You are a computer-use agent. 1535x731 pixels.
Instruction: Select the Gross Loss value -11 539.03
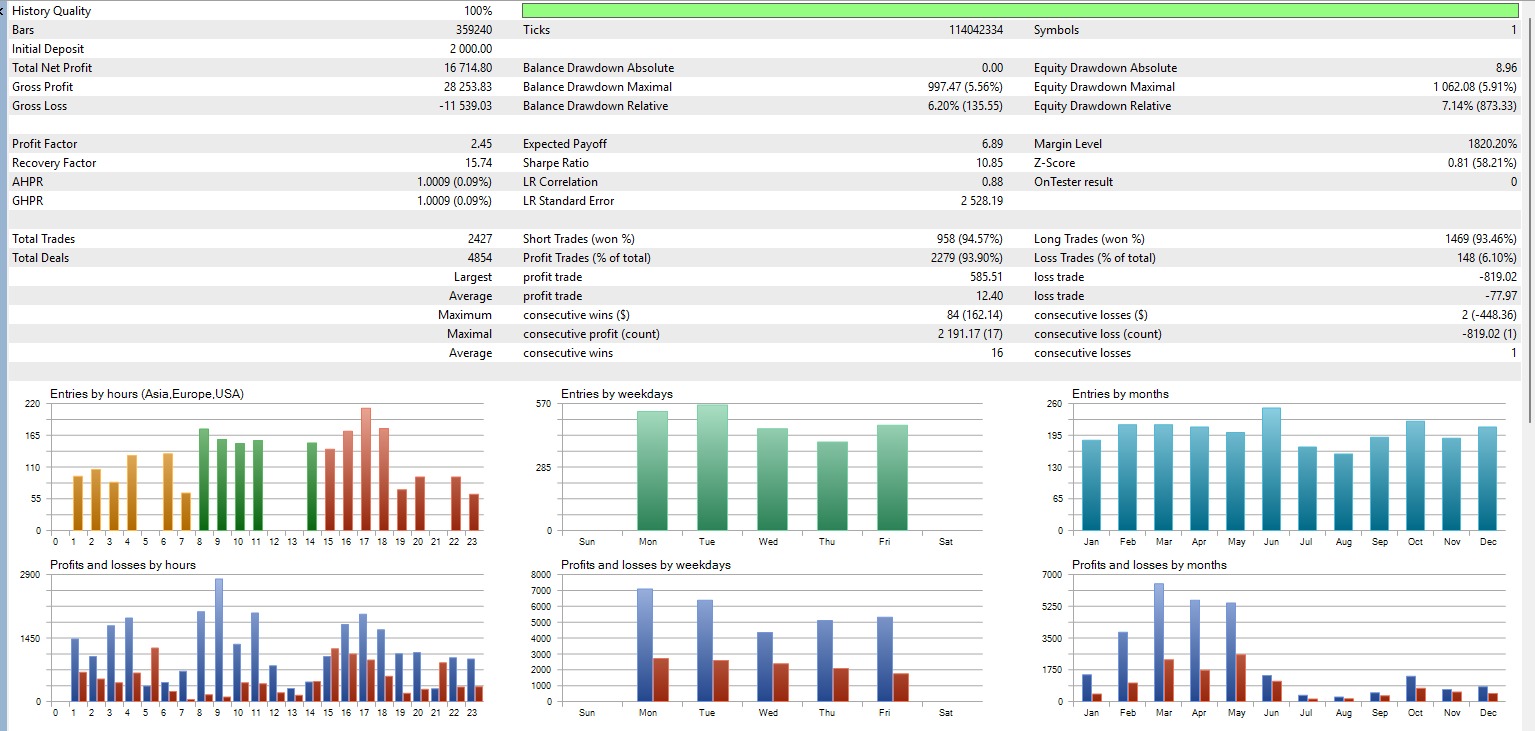[467, 106]
